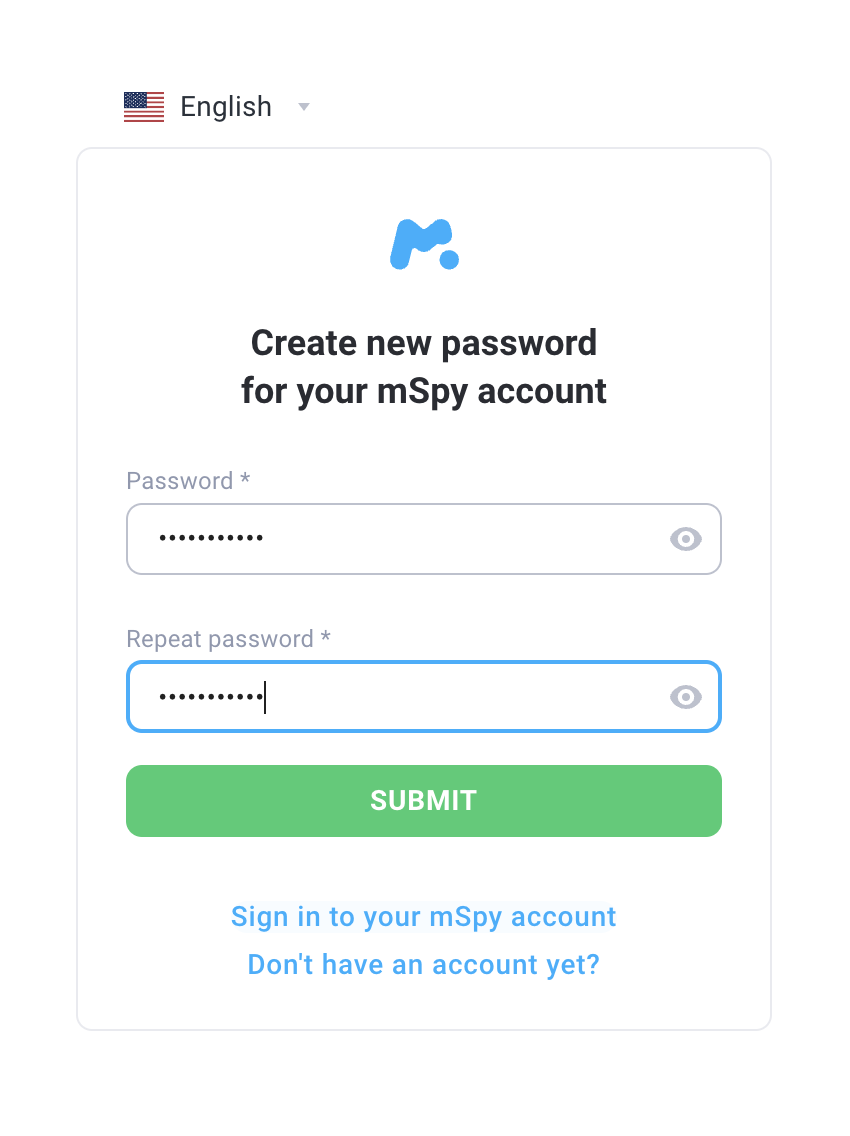Click the heading line for your mSpy account
This screenshot has height=1136, width=850.
(424, 391)
